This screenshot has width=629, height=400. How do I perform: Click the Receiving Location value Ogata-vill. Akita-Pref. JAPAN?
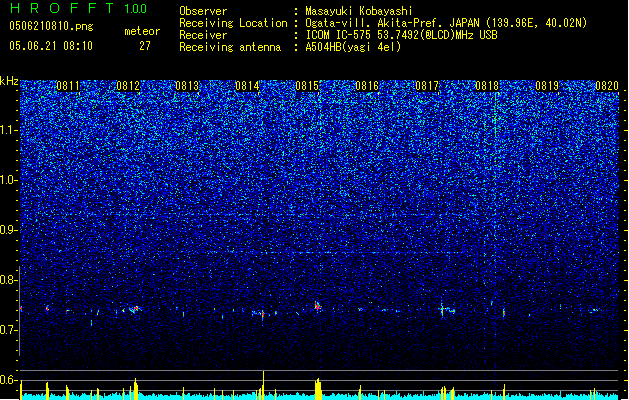point(392,23)
